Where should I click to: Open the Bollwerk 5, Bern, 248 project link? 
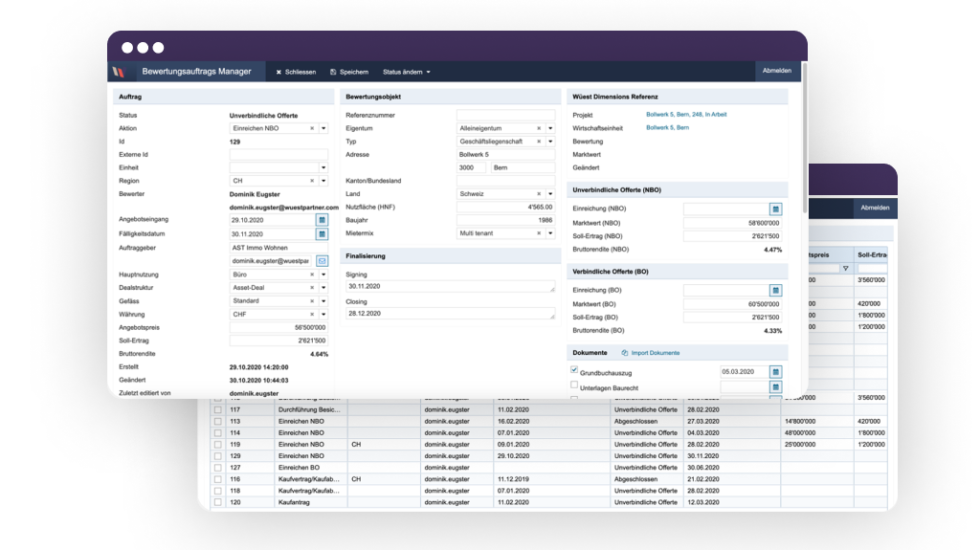pyautogui.click(x=686, y=115)
